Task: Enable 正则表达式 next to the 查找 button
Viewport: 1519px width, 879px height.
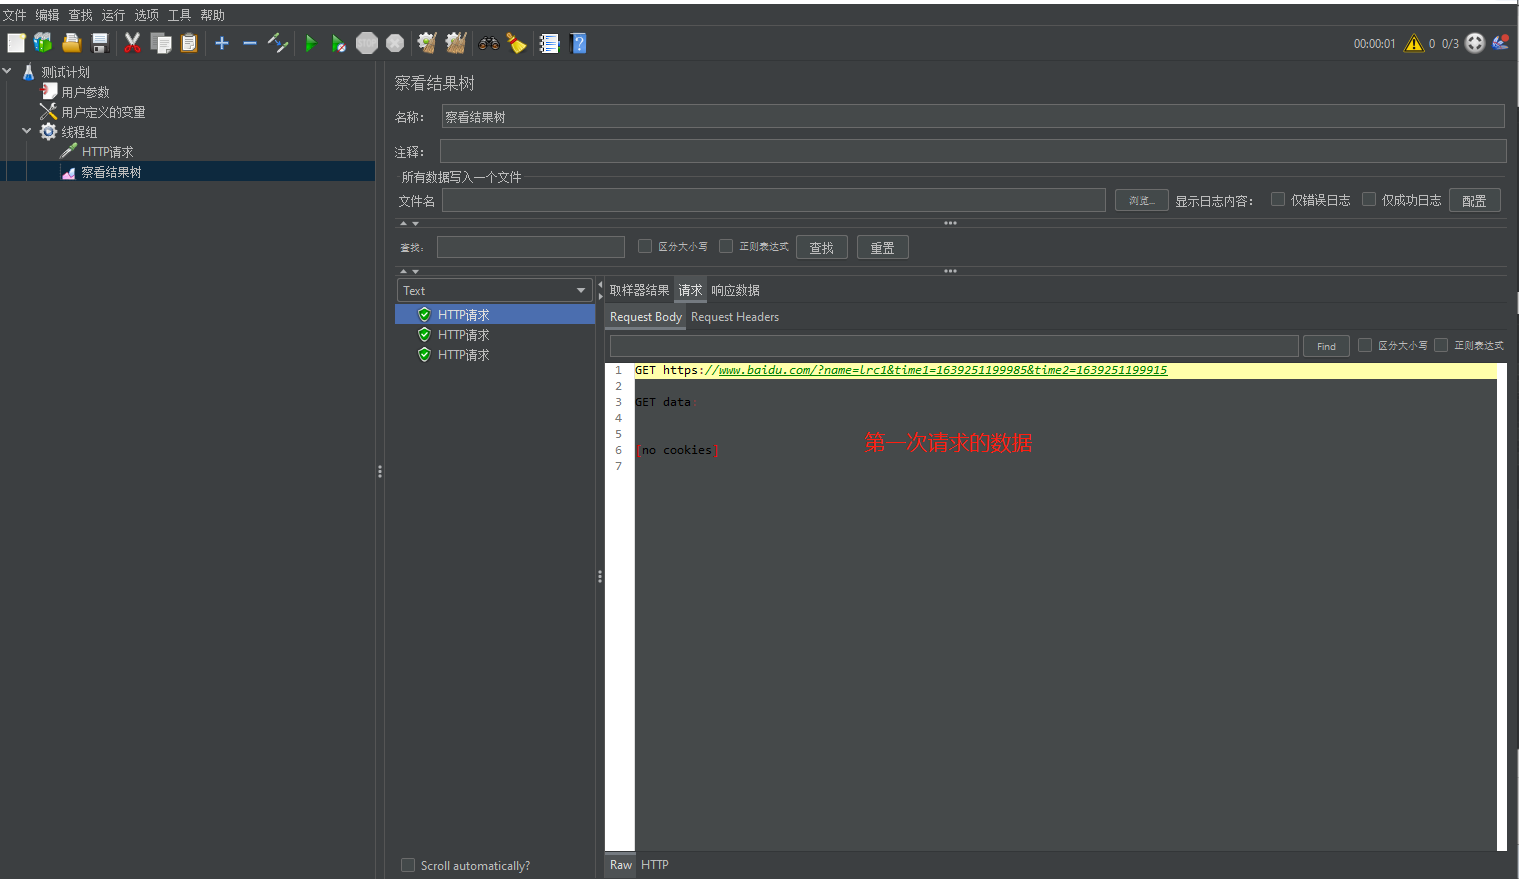Action: (x=726, y=246)
